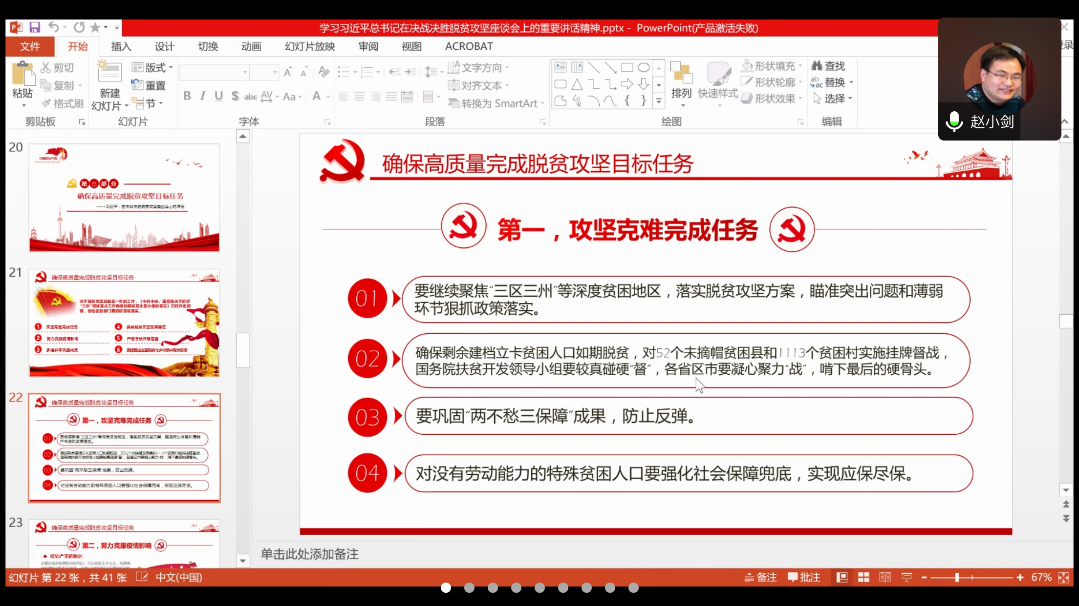Screen dimensions: 1079x606
Task: Open the Insert ribbon tab
Action: pyautogui.click(x=121, y=46)
